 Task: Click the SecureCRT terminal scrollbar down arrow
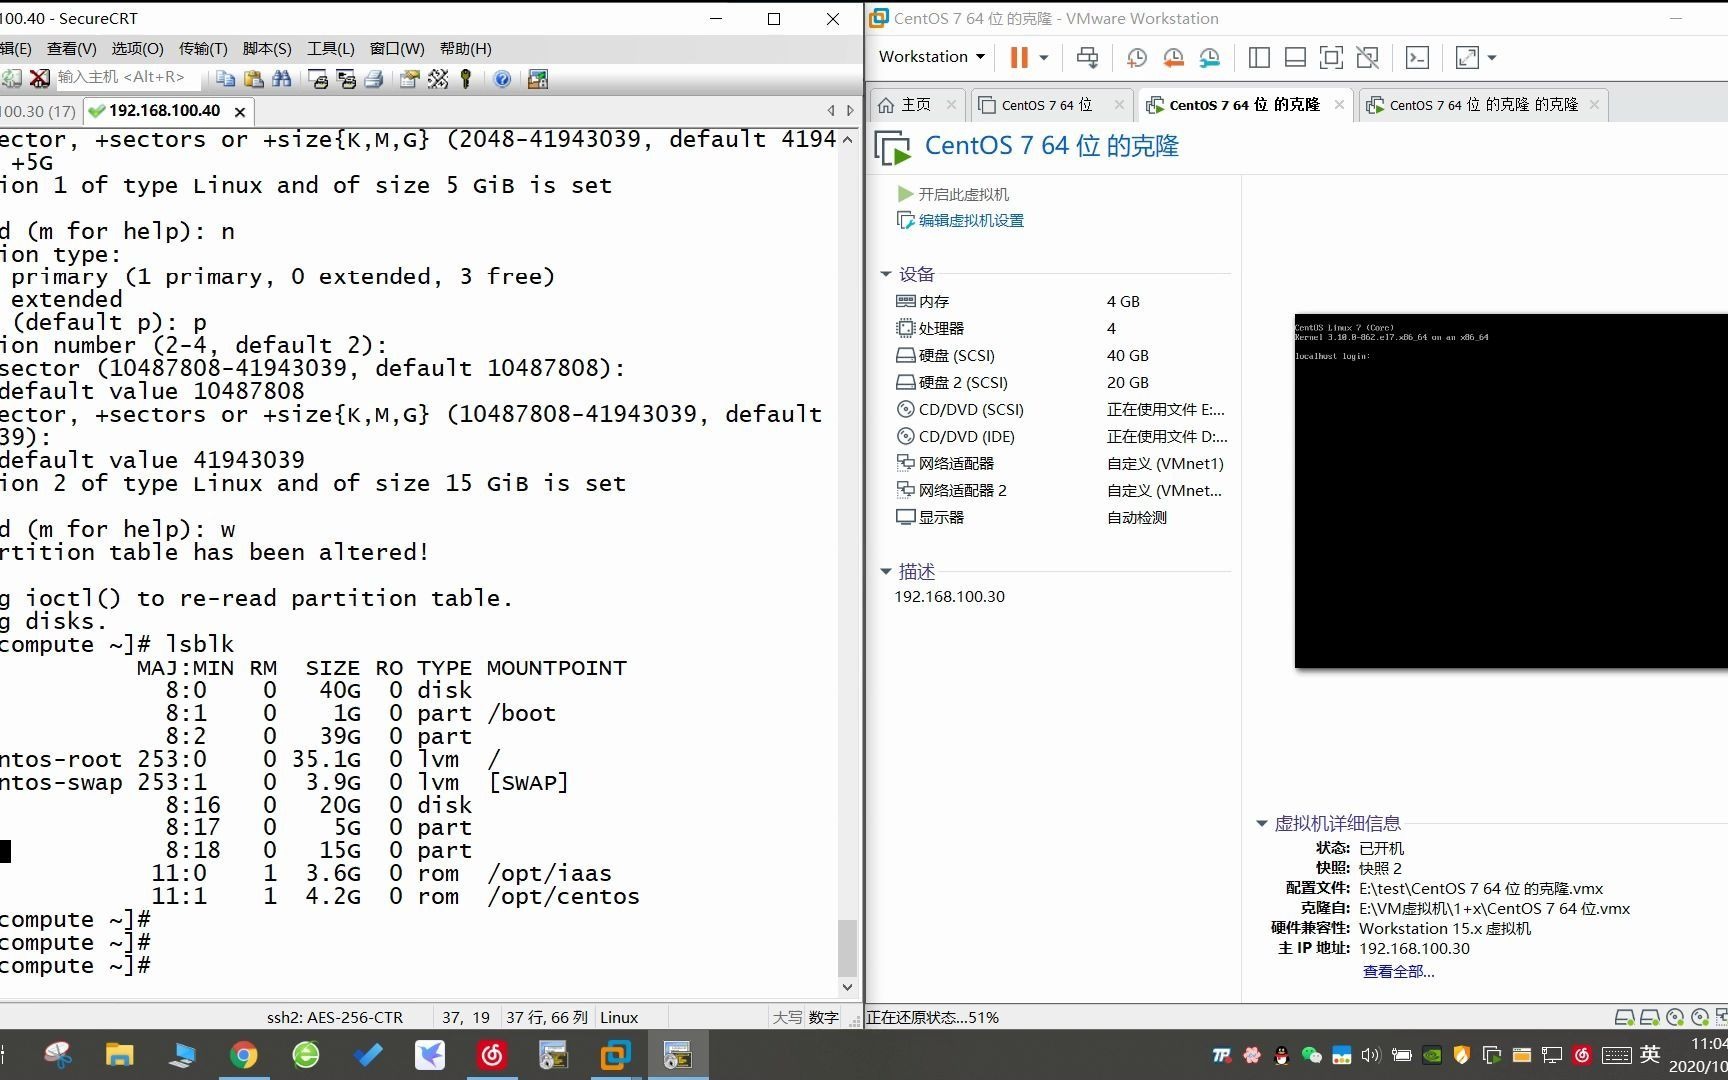pos(847,987)
